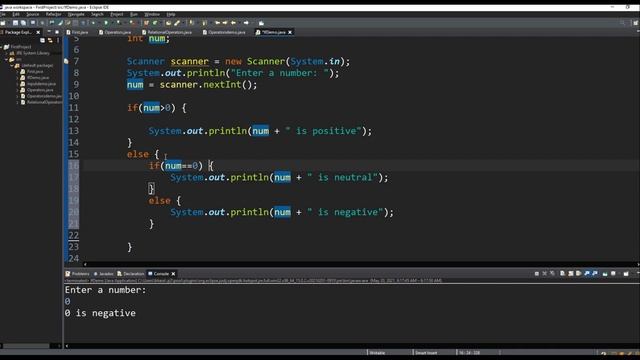Click the New file toolbar icon
The height and width of the screenshot is (360, 640).
tap(3, 22)
